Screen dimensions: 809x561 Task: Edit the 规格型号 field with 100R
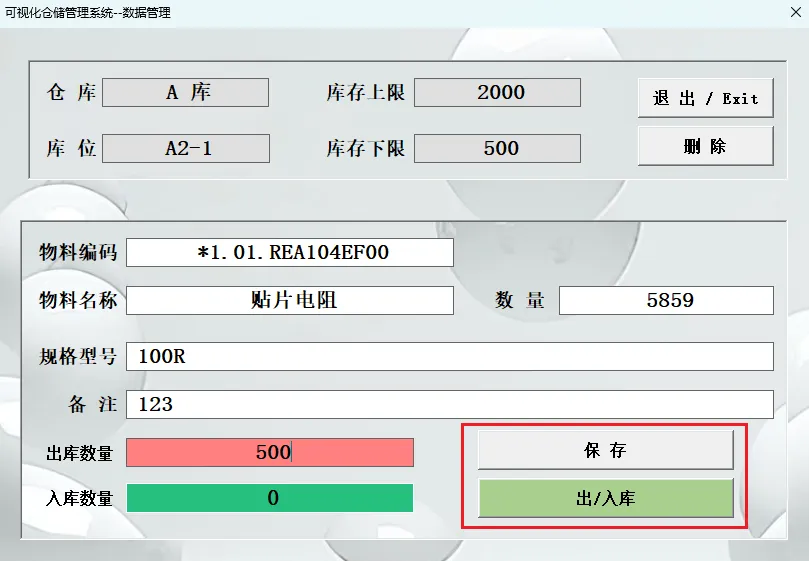coord(450,356)
